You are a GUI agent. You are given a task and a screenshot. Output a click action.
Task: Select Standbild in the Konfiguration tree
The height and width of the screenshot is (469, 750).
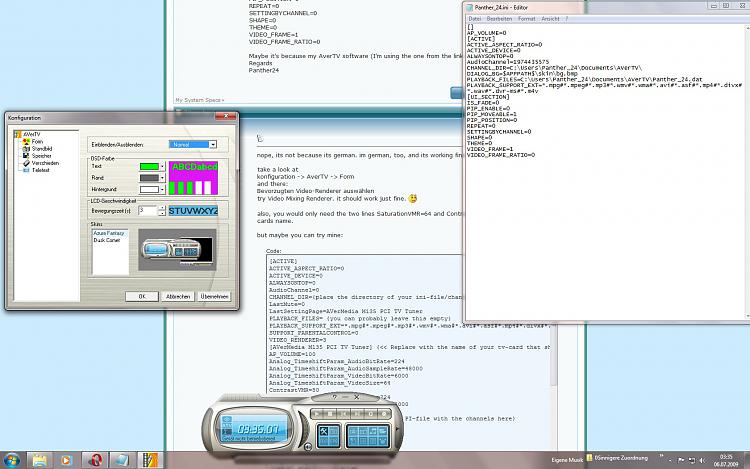[x=42, y=149]
